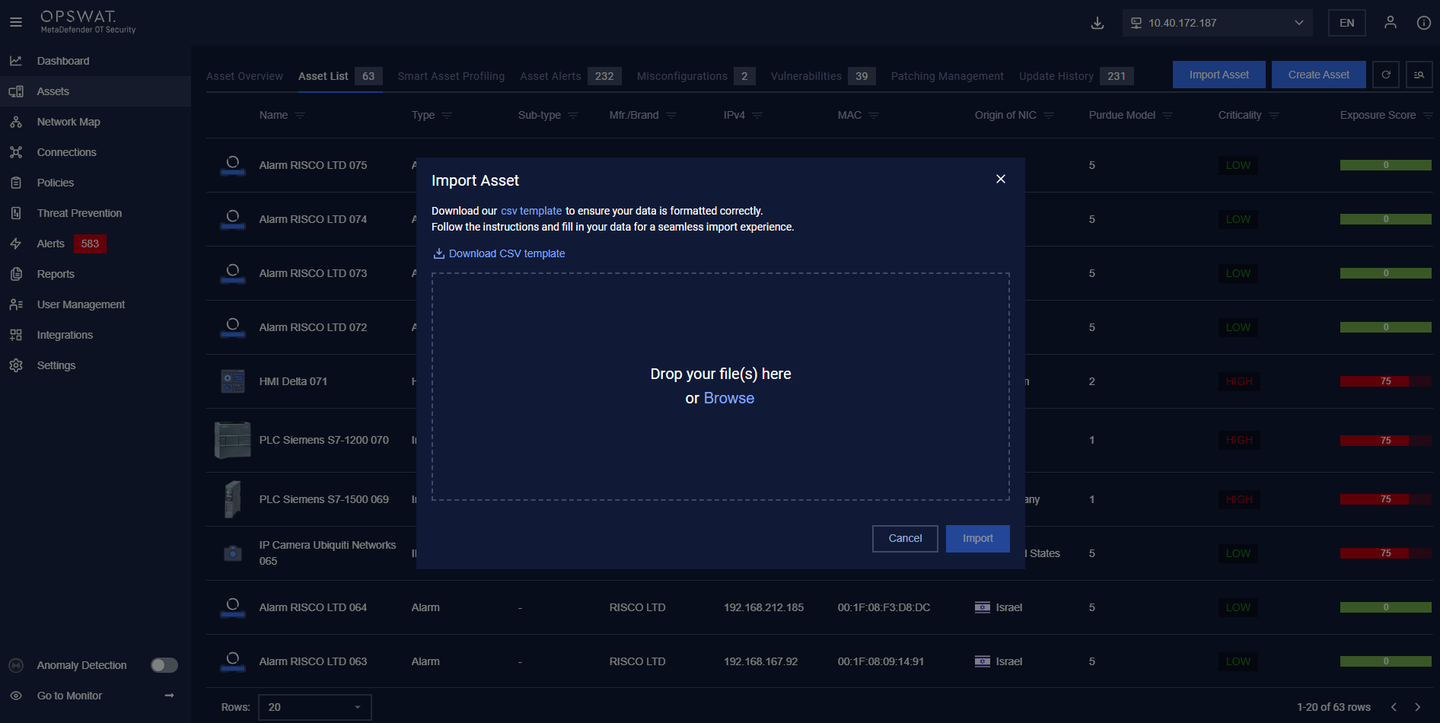Open the Criticality column filter

point(1274,116)
